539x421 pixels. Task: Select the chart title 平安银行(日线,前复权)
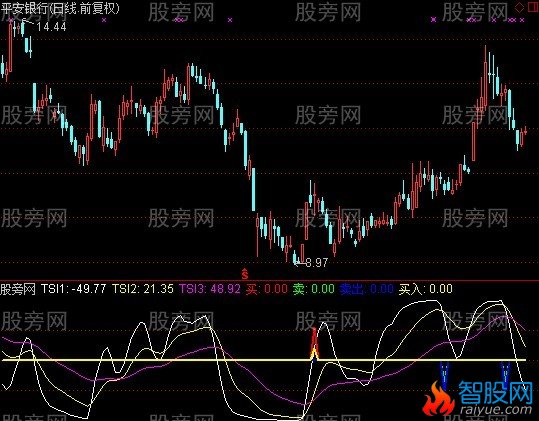(60, 8)
